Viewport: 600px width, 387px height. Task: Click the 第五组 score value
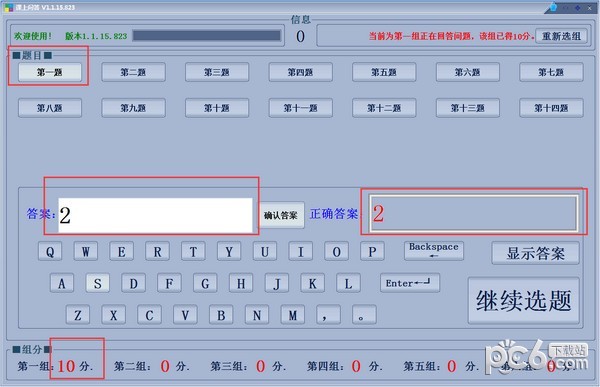(x=452, y=366)
